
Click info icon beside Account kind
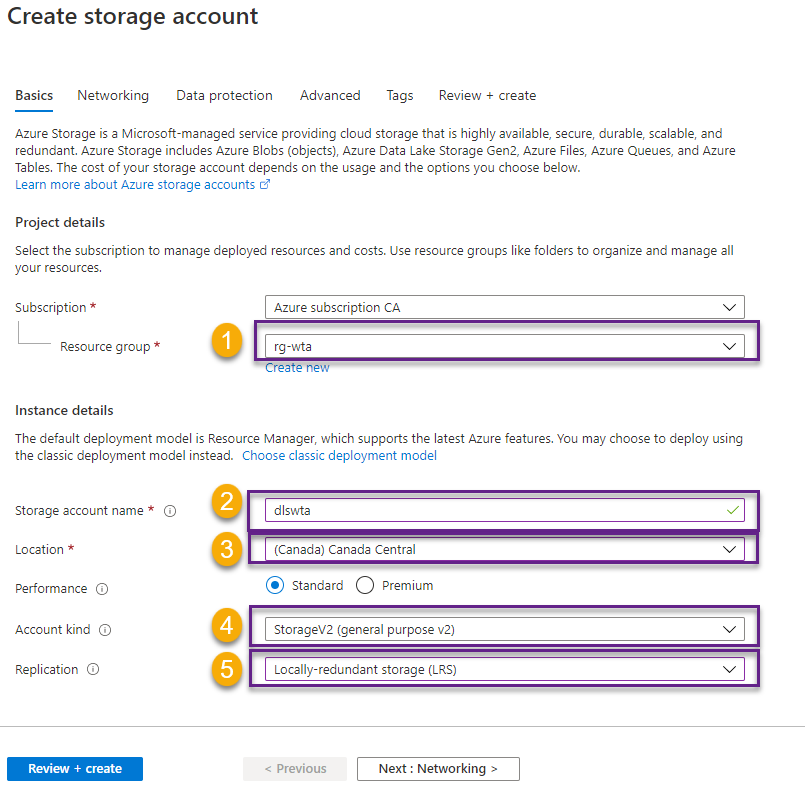click(106, 630)
